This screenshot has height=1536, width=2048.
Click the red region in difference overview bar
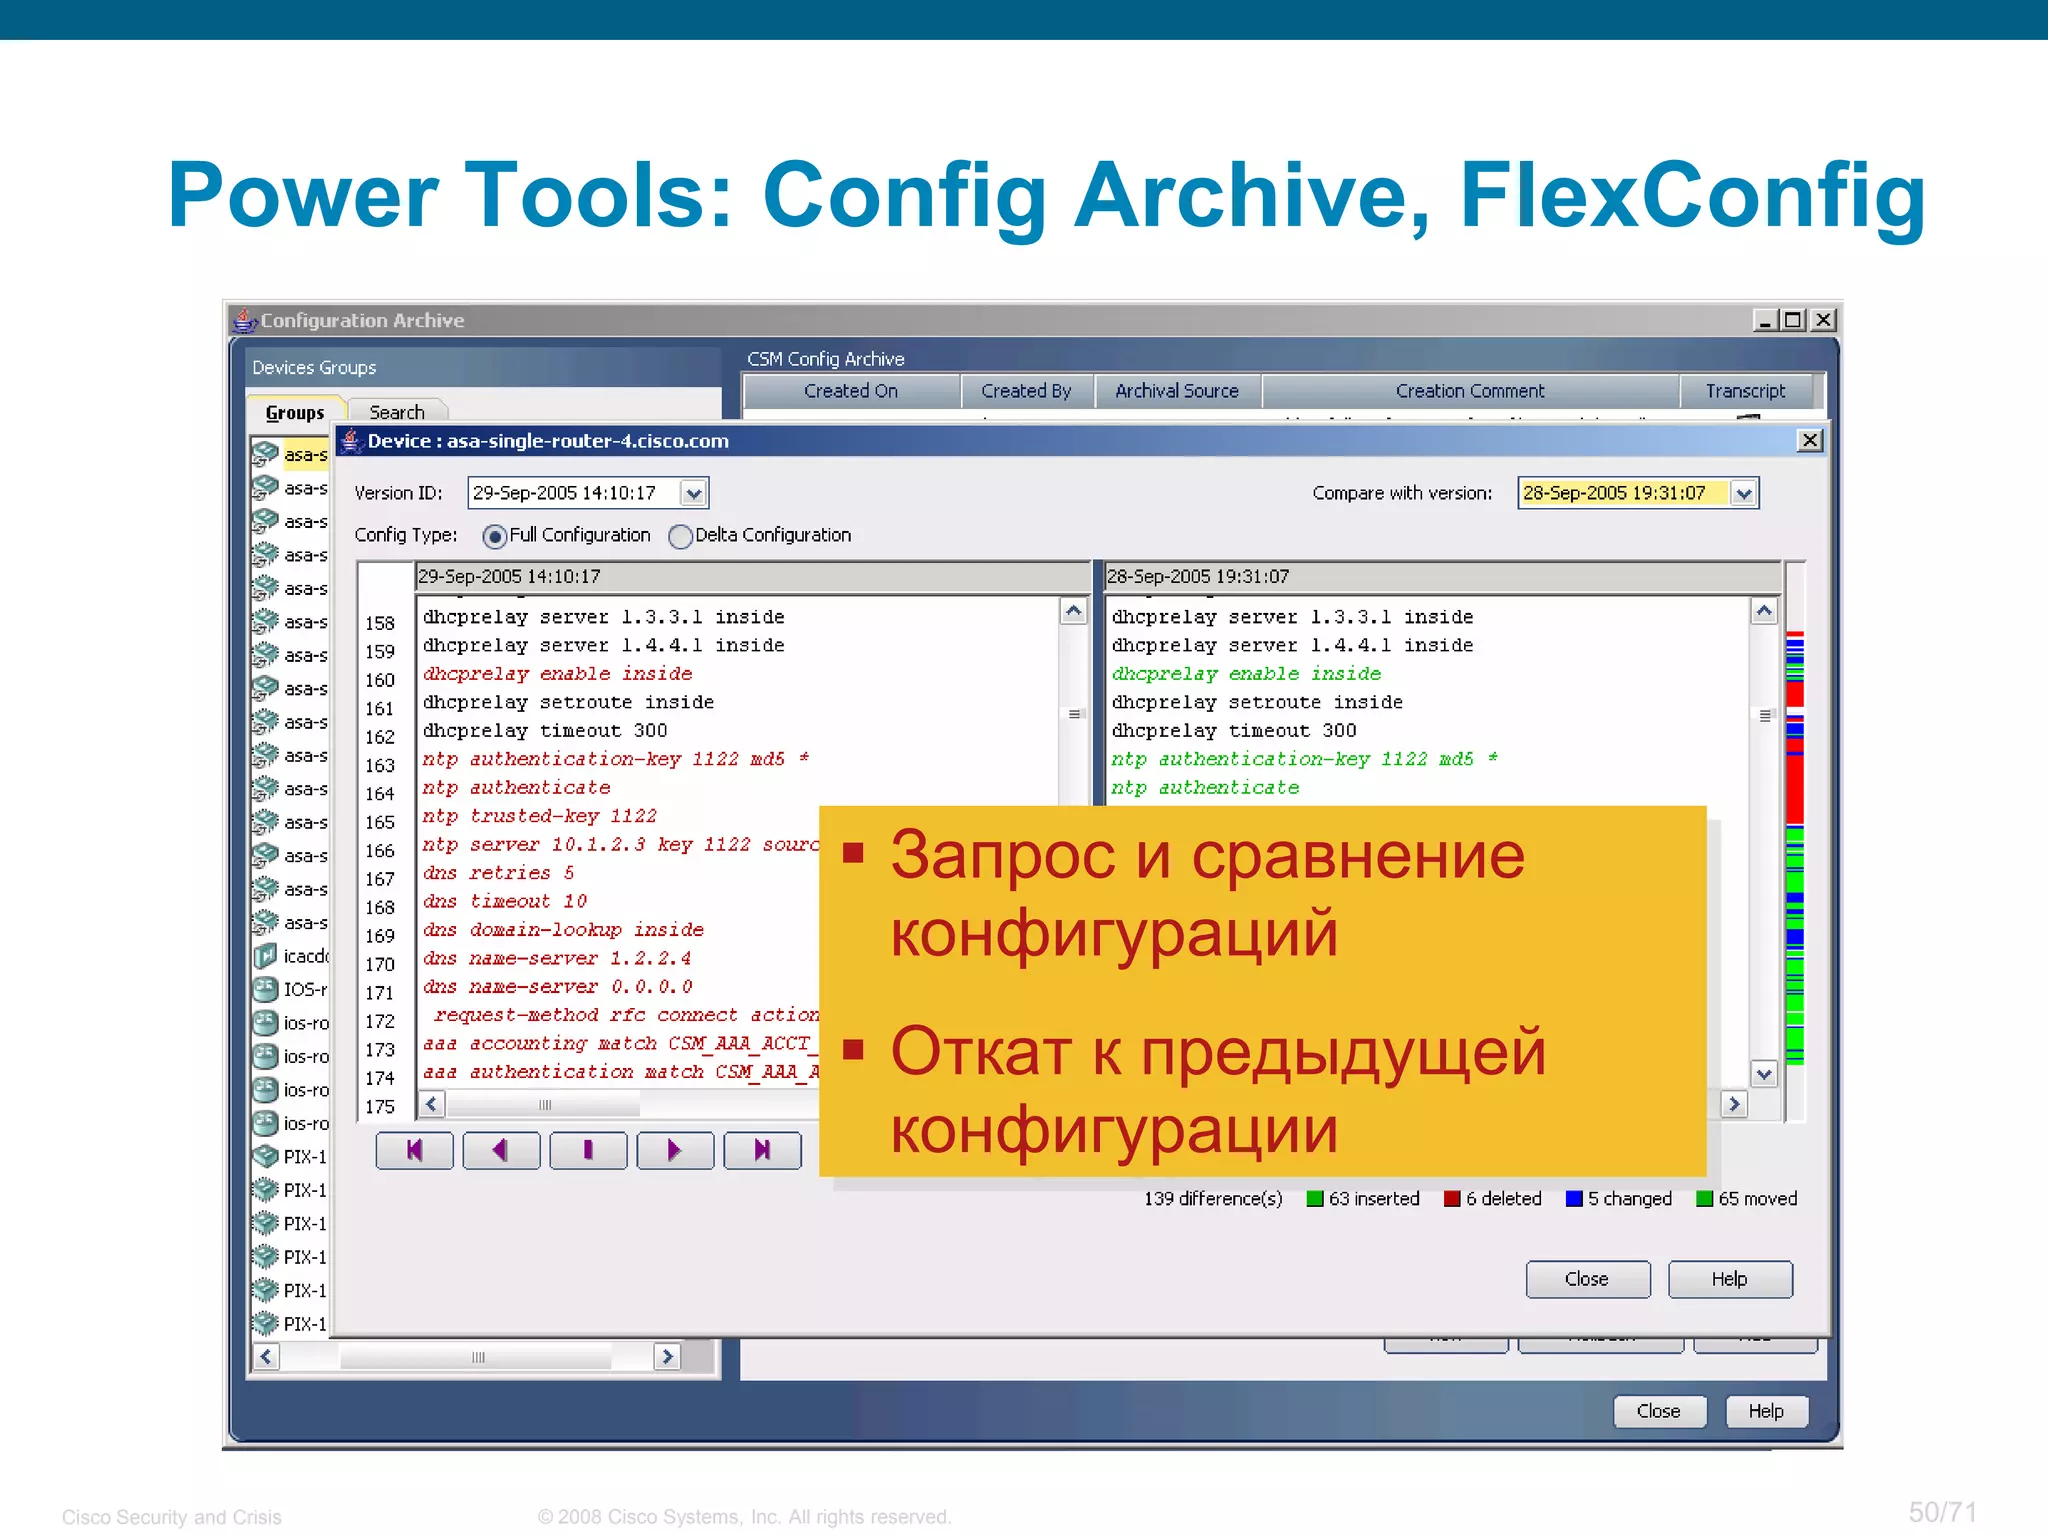point(1795,790)
